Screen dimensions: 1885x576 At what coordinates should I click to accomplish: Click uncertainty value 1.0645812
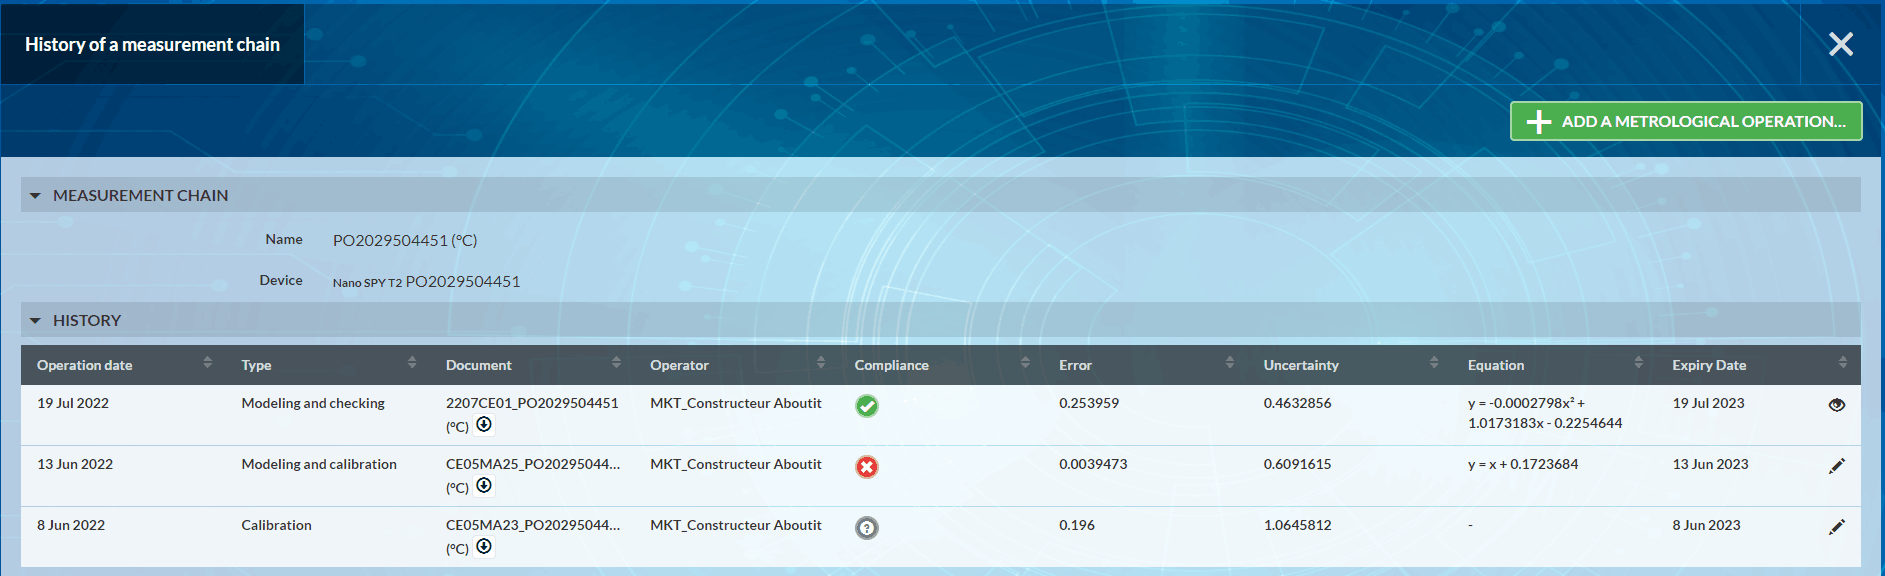(x=1297, y=525)
